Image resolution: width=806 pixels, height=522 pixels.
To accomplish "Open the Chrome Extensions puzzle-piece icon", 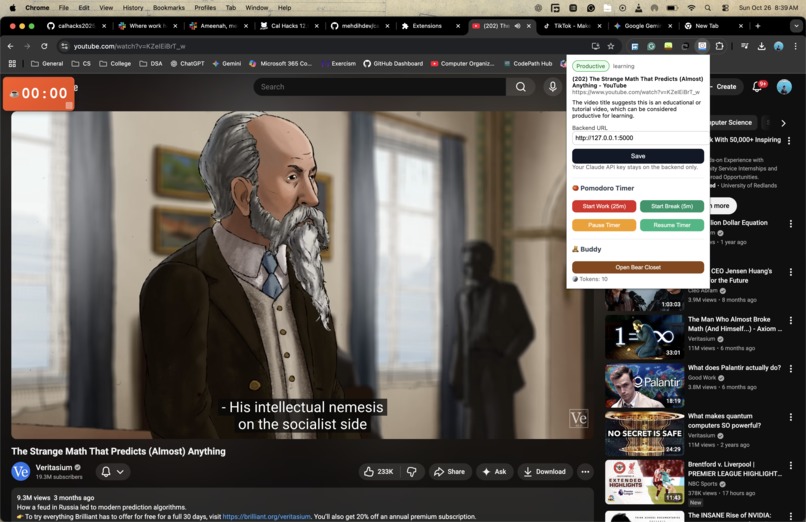I will click(719, 46).
